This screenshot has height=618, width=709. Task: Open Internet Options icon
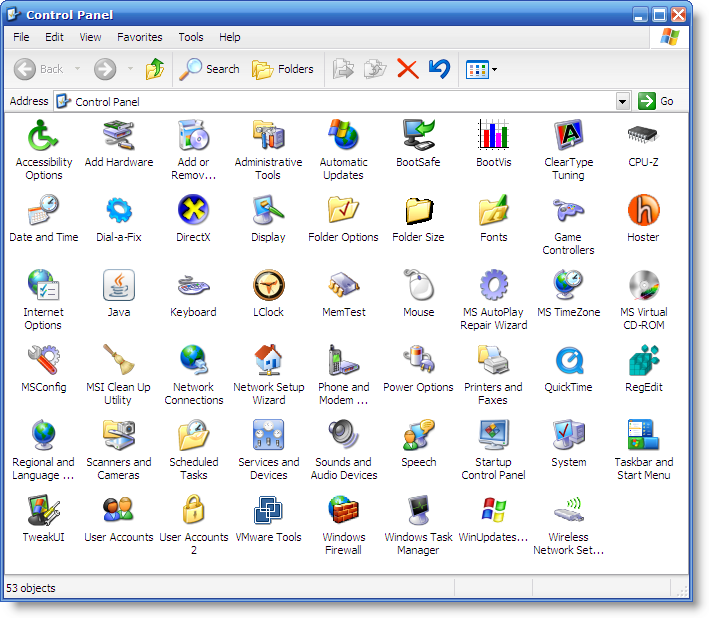click(x=43, y=285)
